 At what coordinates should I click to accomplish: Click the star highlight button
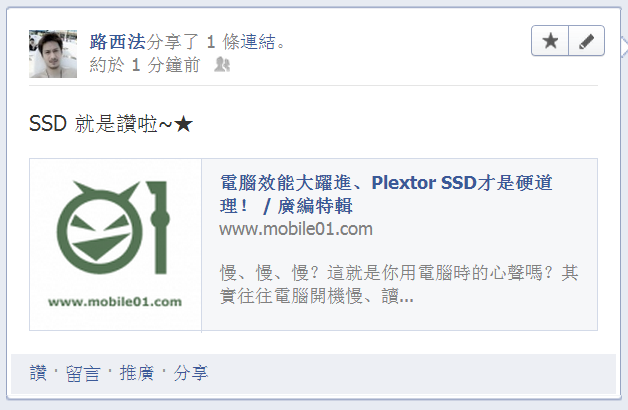tap(550, 41)
